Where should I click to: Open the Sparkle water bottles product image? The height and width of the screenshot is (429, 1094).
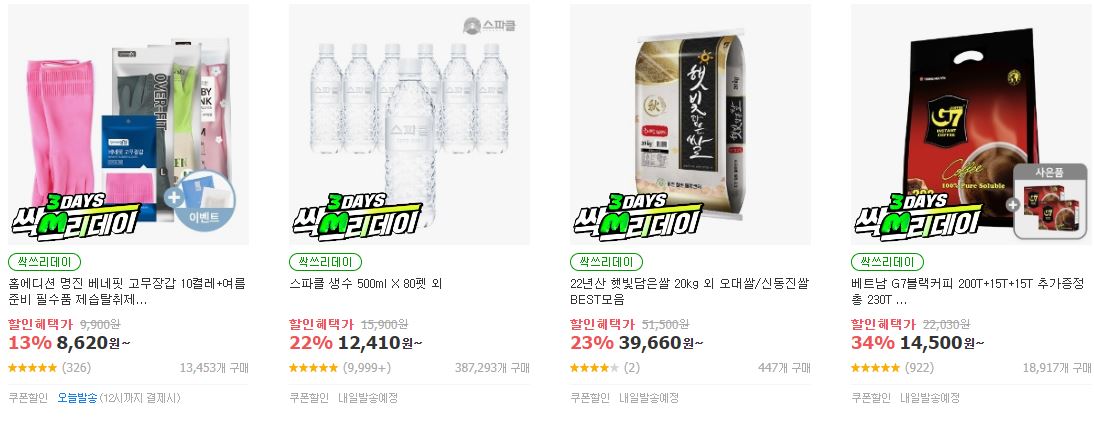(x=410, y=124)
